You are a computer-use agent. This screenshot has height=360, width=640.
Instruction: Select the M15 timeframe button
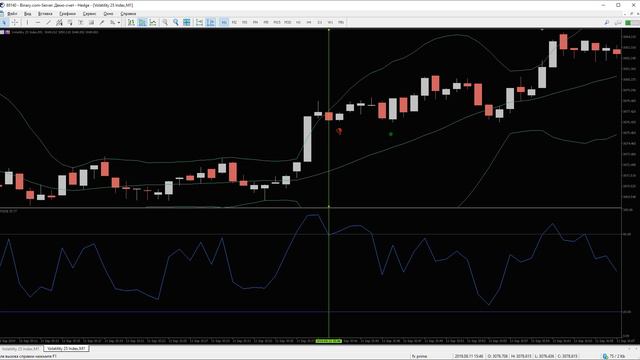277,22
